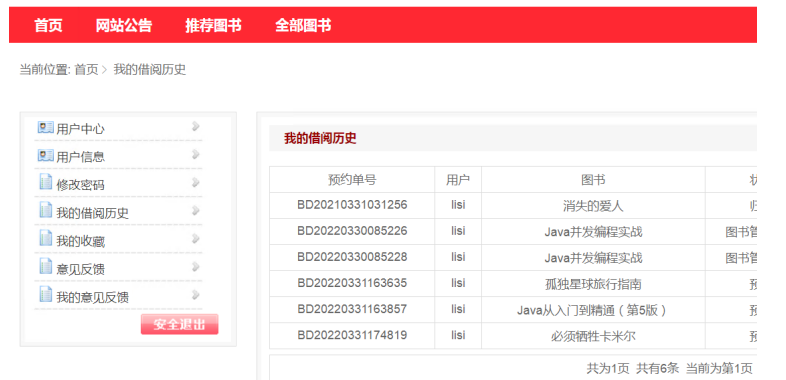
Task: Open the 全部图书 navigation item
Action: (x=303, y=25)
